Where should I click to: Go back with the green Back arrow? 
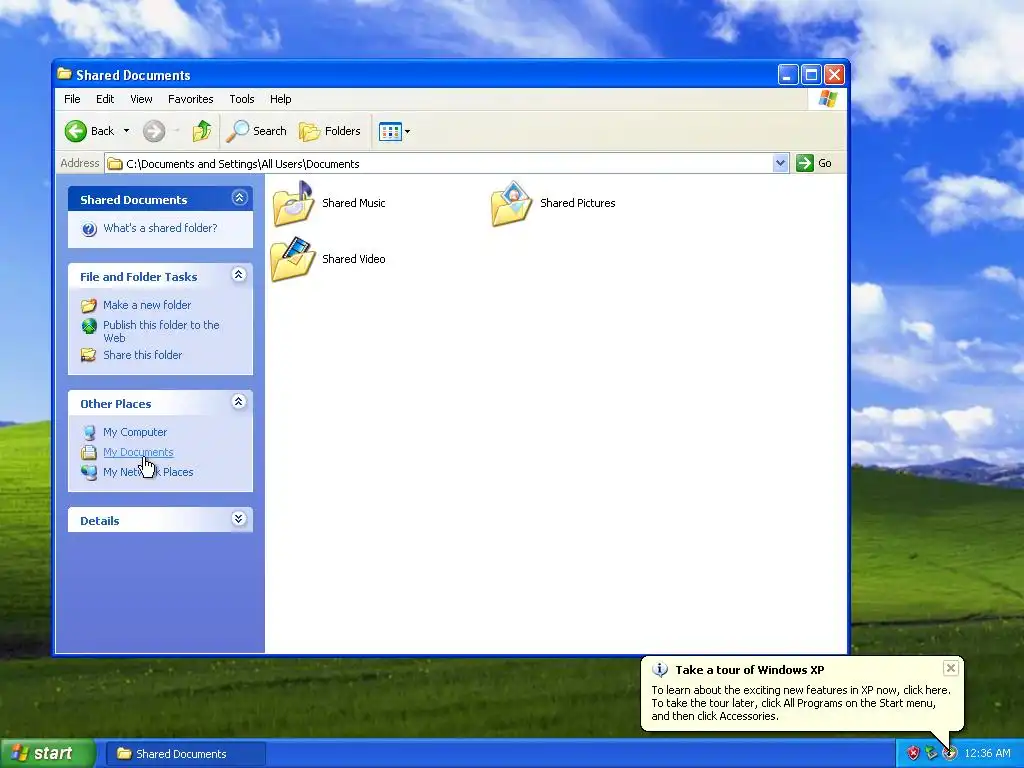click(76, 131)
